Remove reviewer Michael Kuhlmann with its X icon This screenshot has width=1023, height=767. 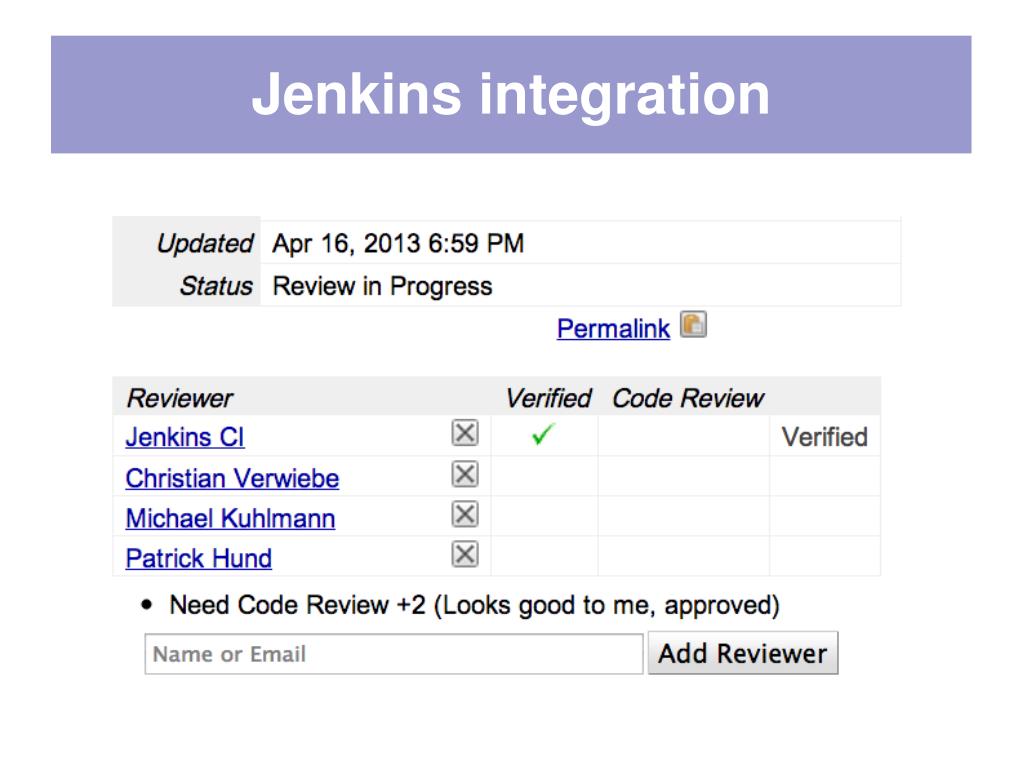pyautogui.click(x=465, y=515)
